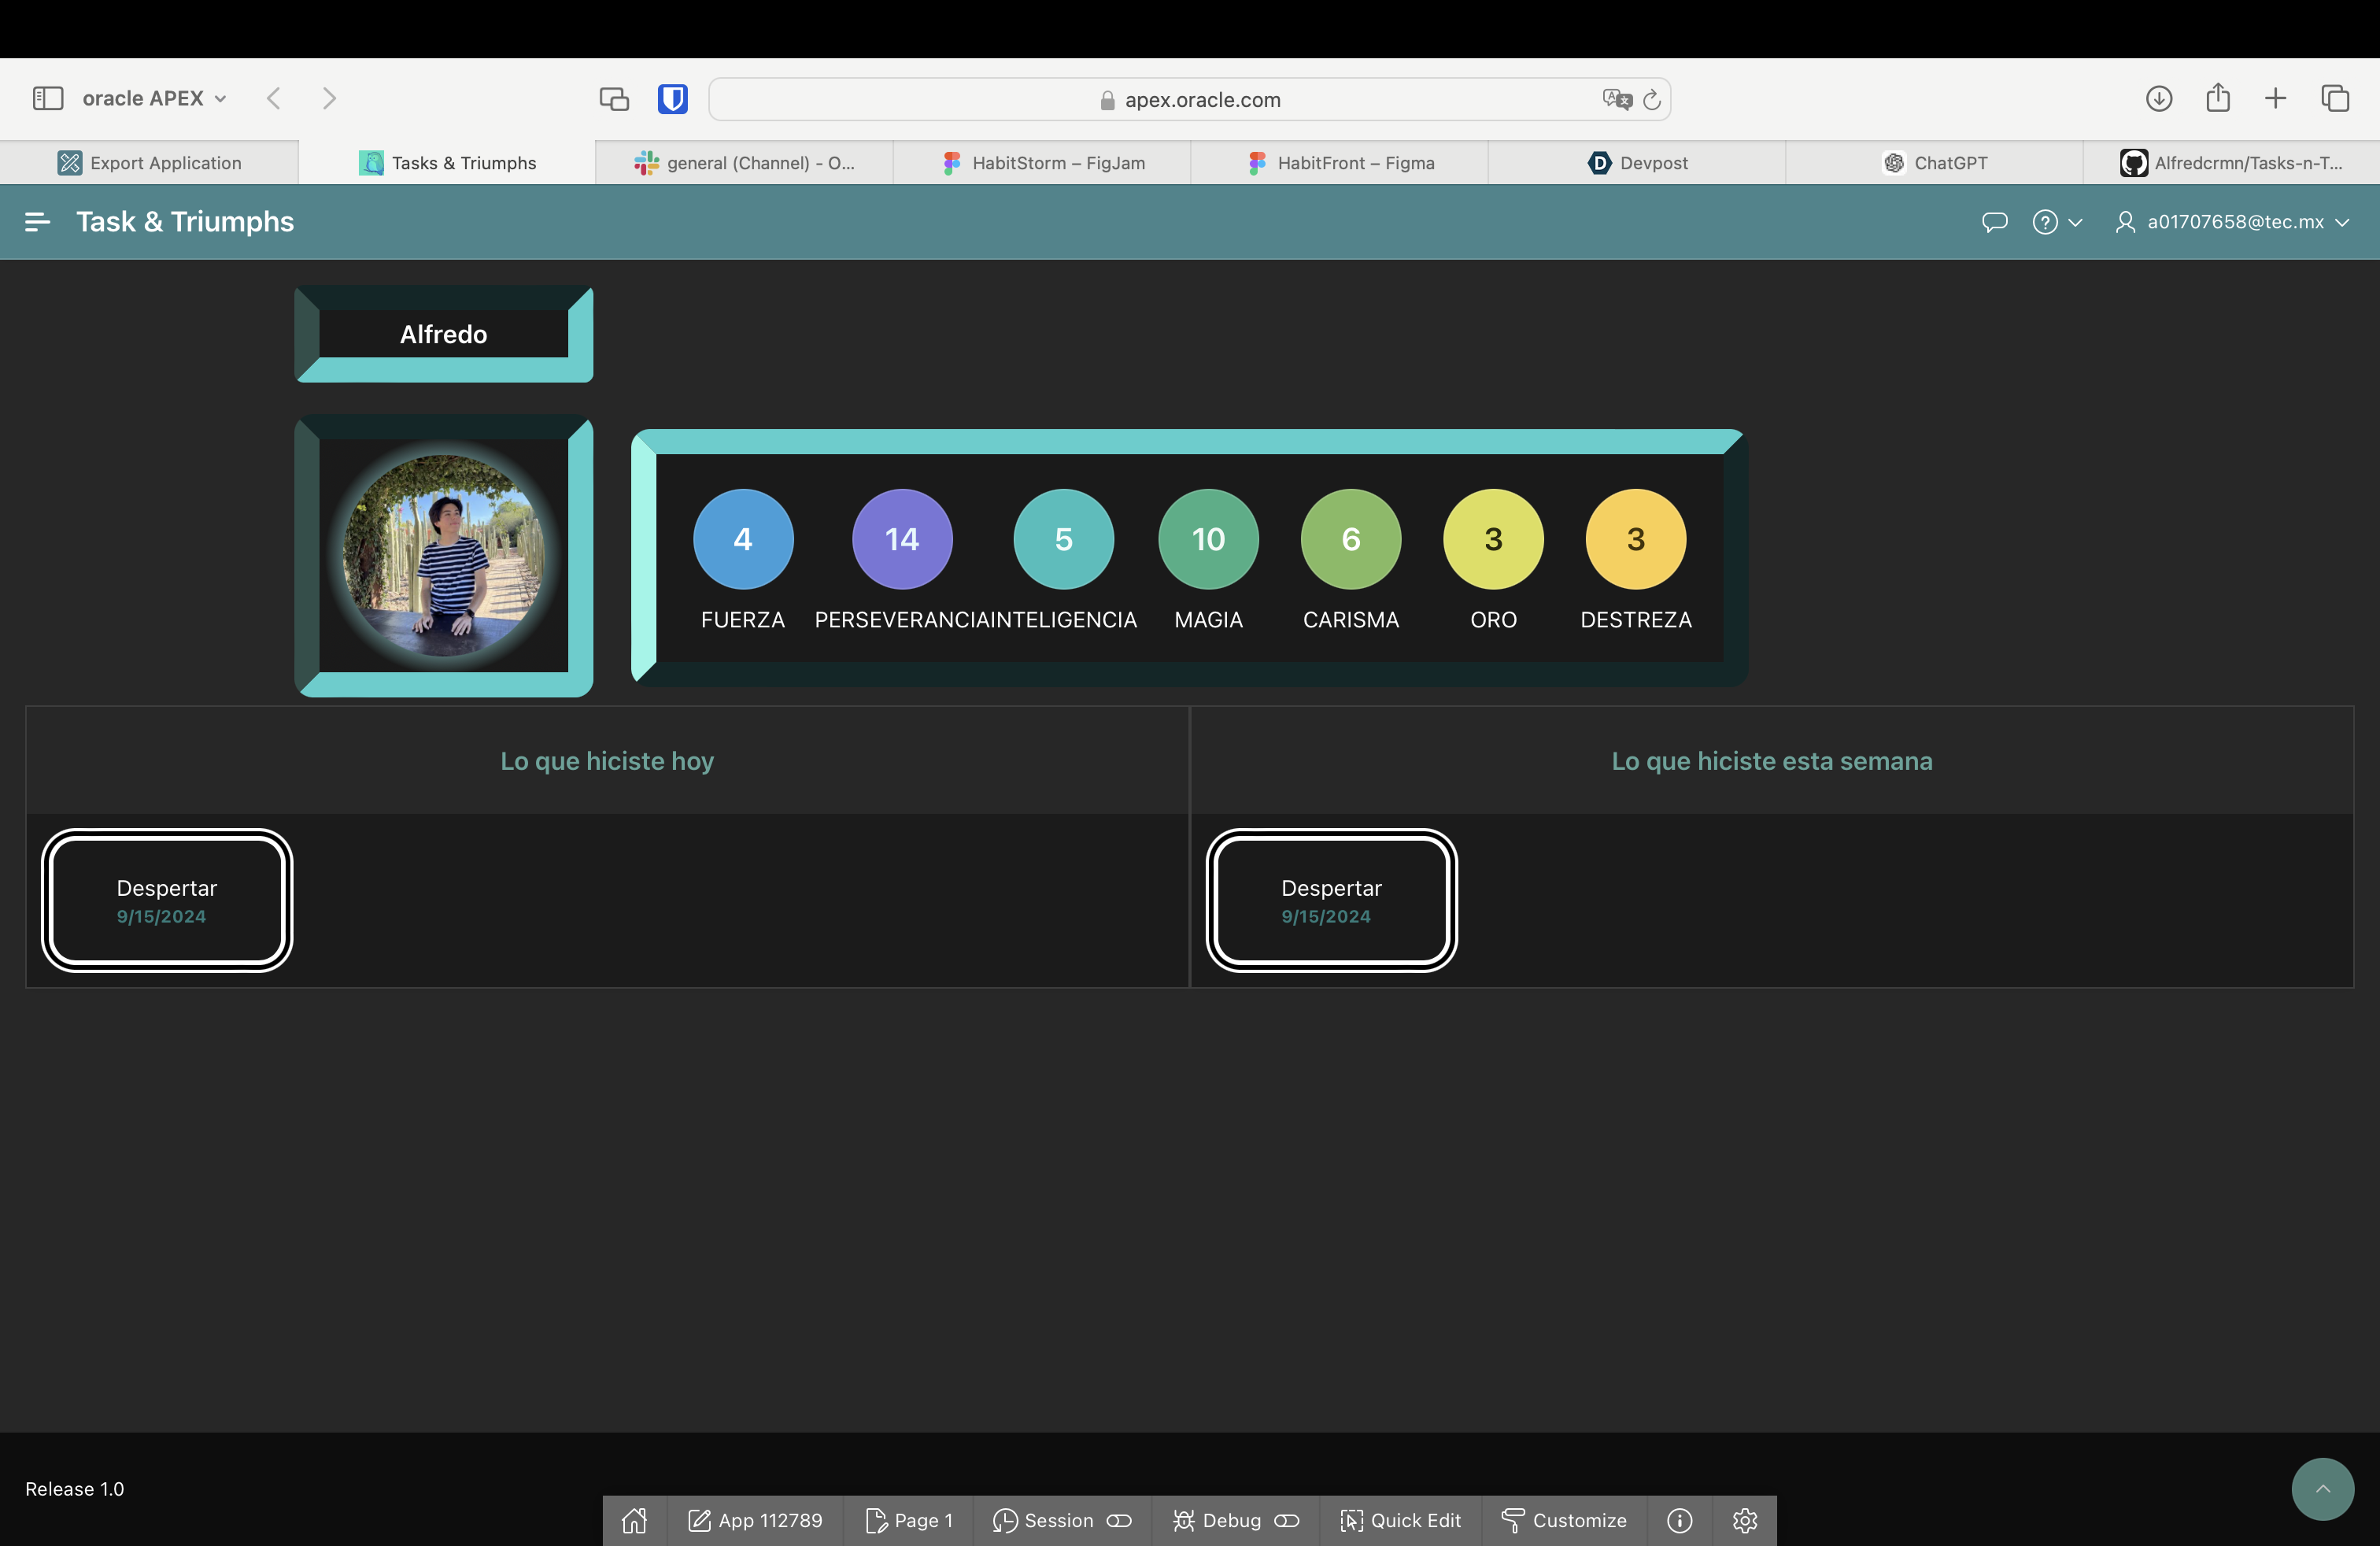Screen dimensions: 2380x1546
Task: Expand the help dropdown menu
Action: [2057, 222]
